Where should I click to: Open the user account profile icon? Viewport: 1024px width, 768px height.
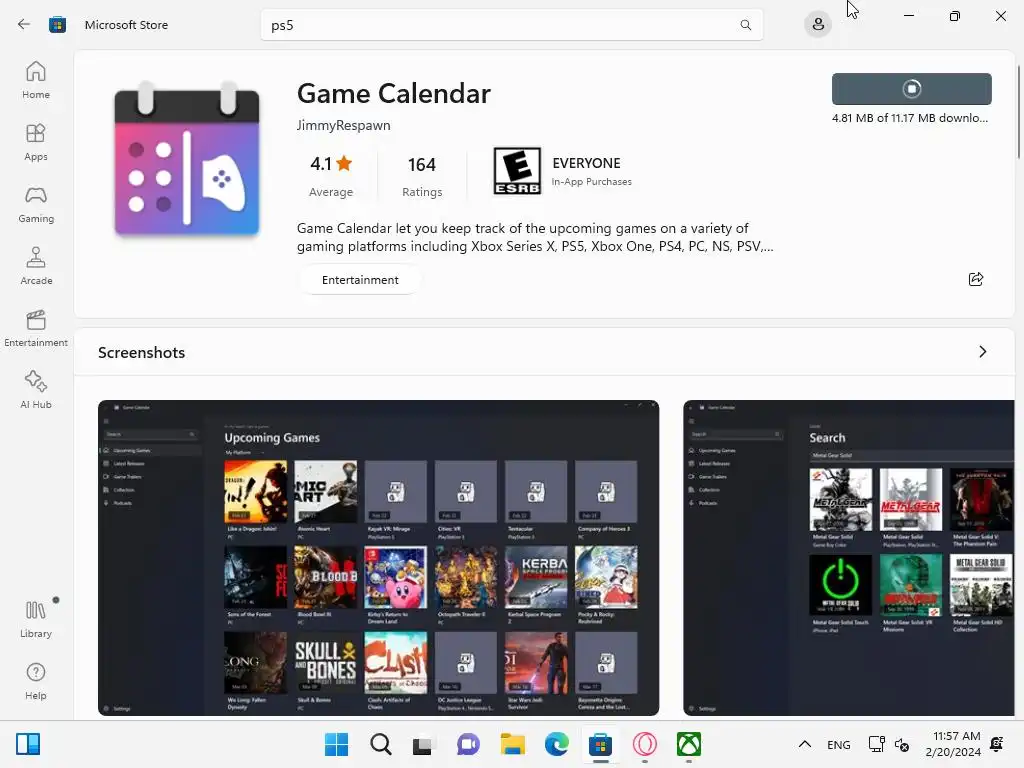coord(818,25)
